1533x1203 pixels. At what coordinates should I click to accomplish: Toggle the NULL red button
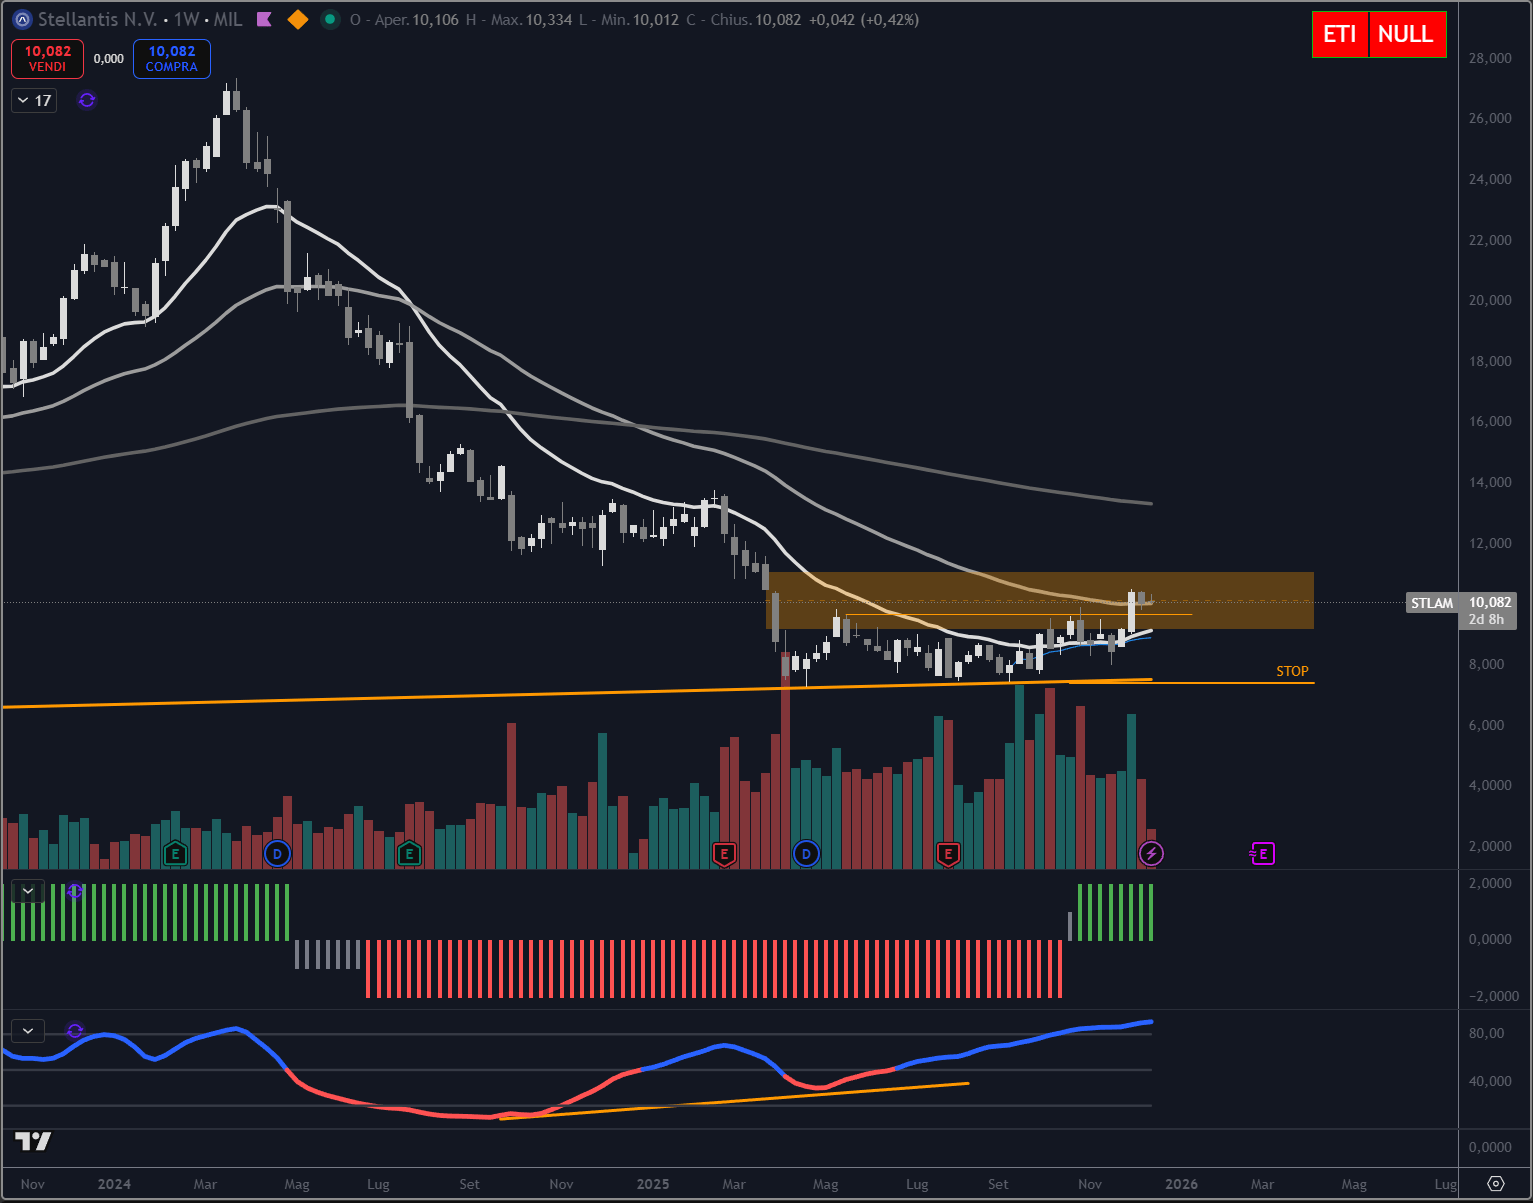pyautogui.click(x=1406, y=34)
